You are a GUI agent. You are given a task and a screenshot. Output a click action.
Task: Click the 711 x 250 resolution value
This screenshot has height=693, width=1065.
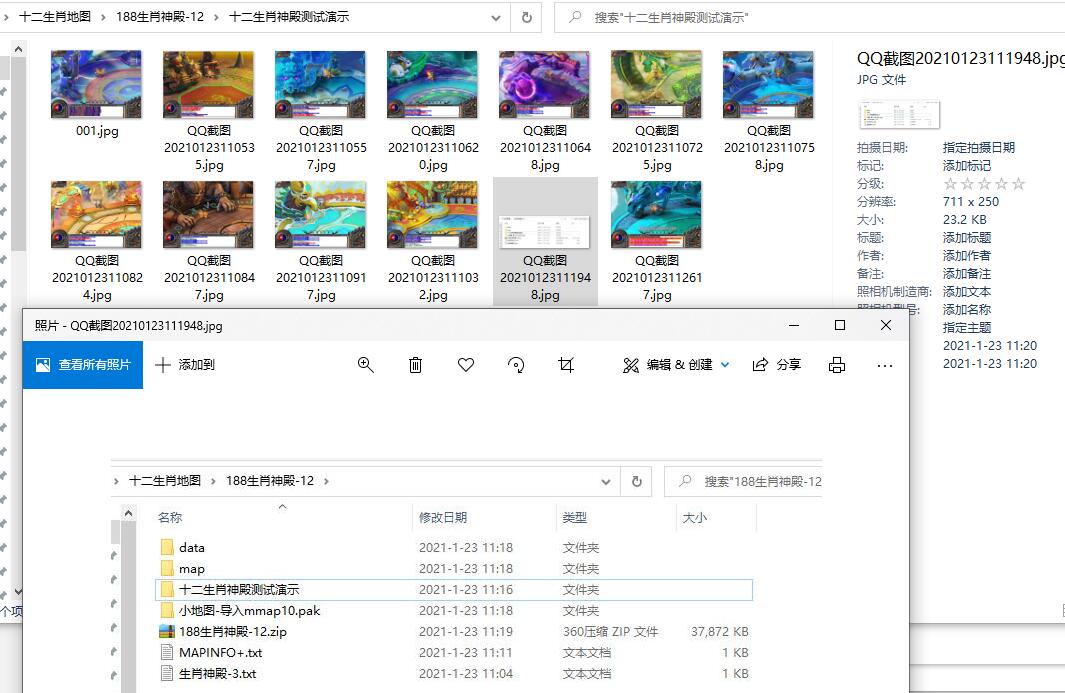971,202
